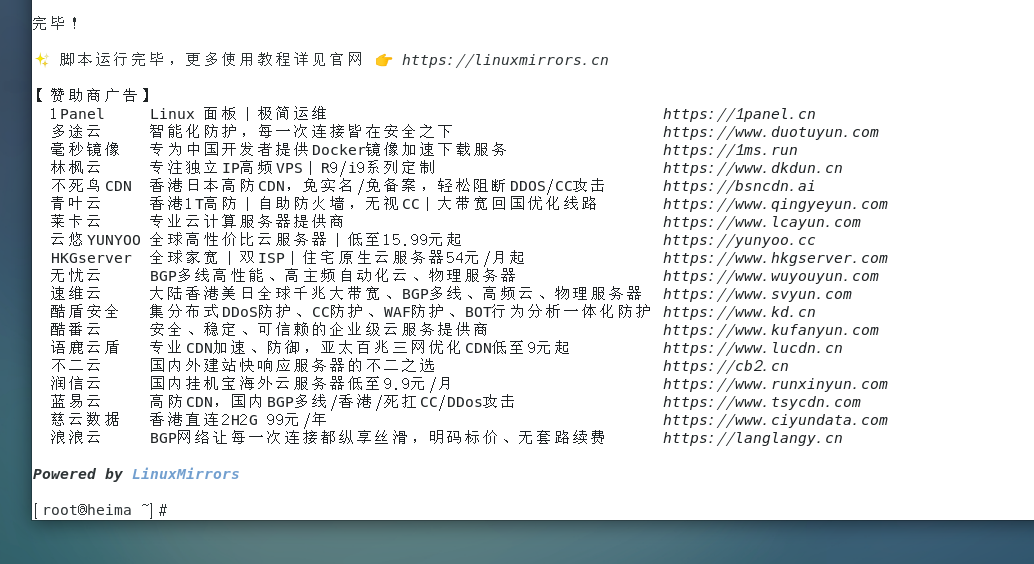Click the https://1ms.run URL
The image size is (1034, 564).
coord(730,150)
